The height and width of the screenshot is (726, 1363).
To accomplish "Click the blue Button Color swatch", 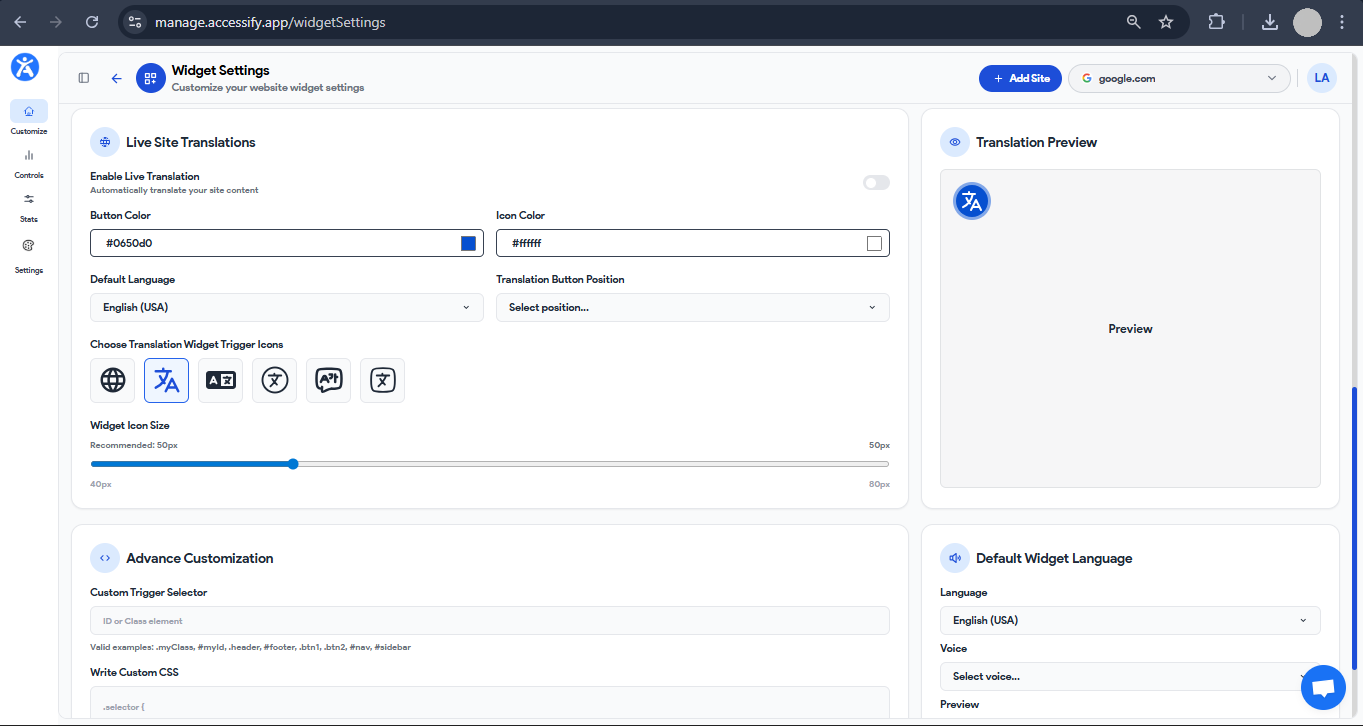I will point(468,243).
